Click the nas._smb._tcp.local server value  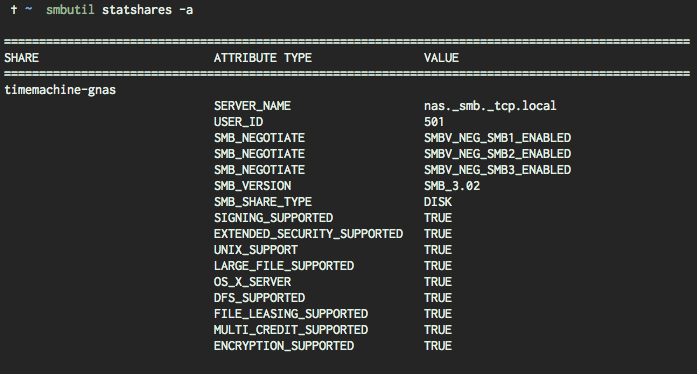click(490, 106)
